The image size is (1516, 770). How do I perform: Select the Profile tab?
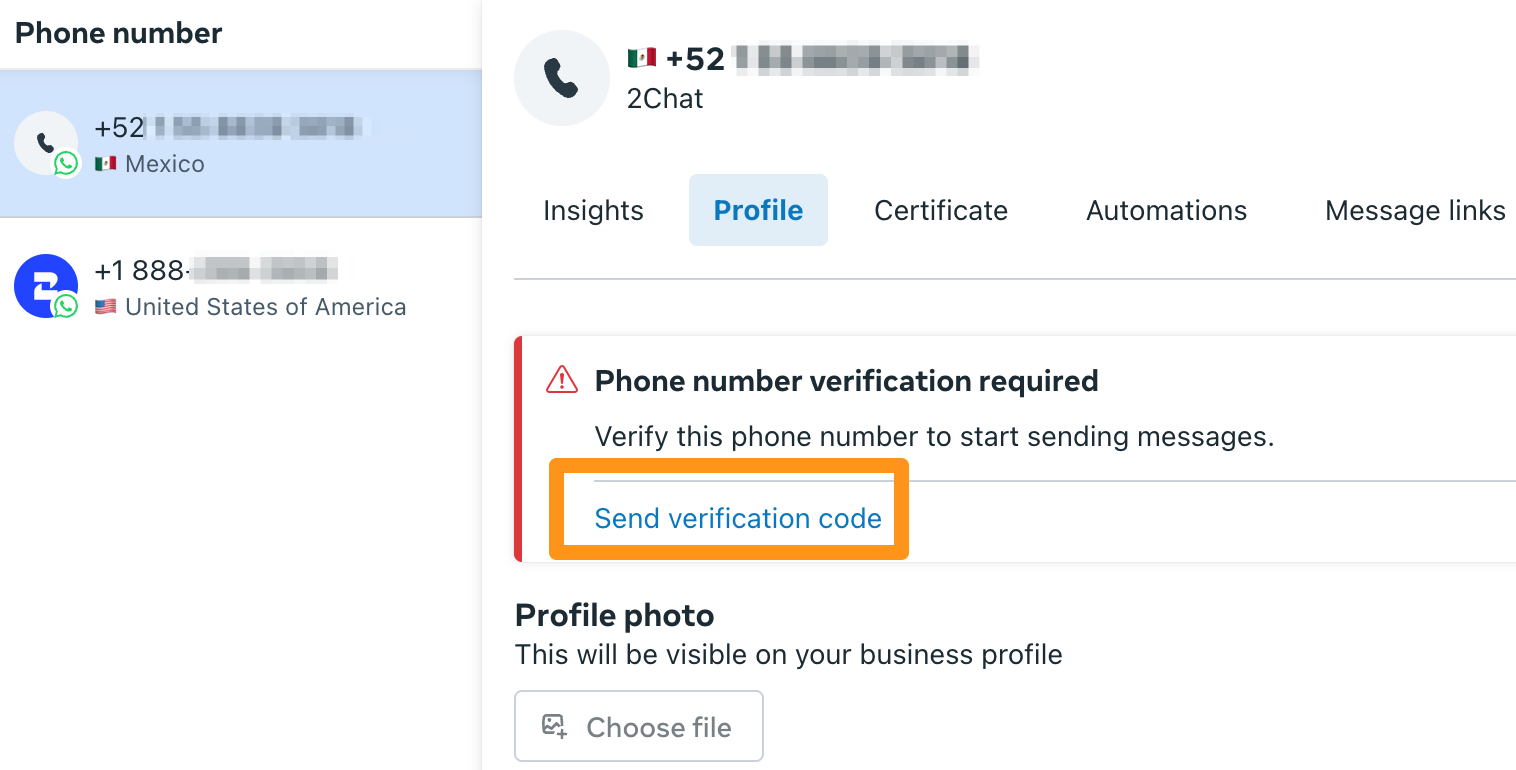(x=758, y=210)
